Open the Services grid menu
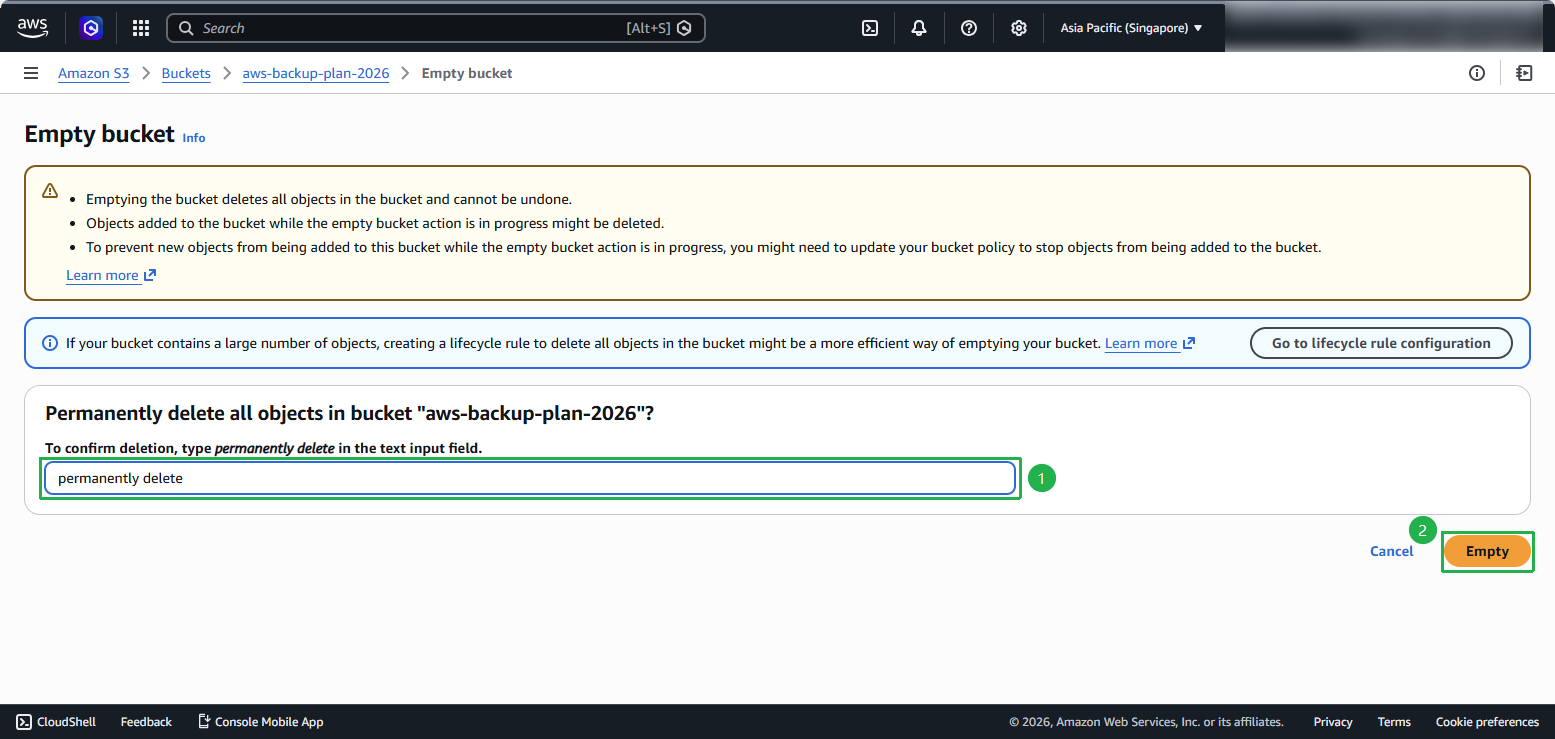The height and width of the screenshot is (739, 1555). (x=141, y=28)
